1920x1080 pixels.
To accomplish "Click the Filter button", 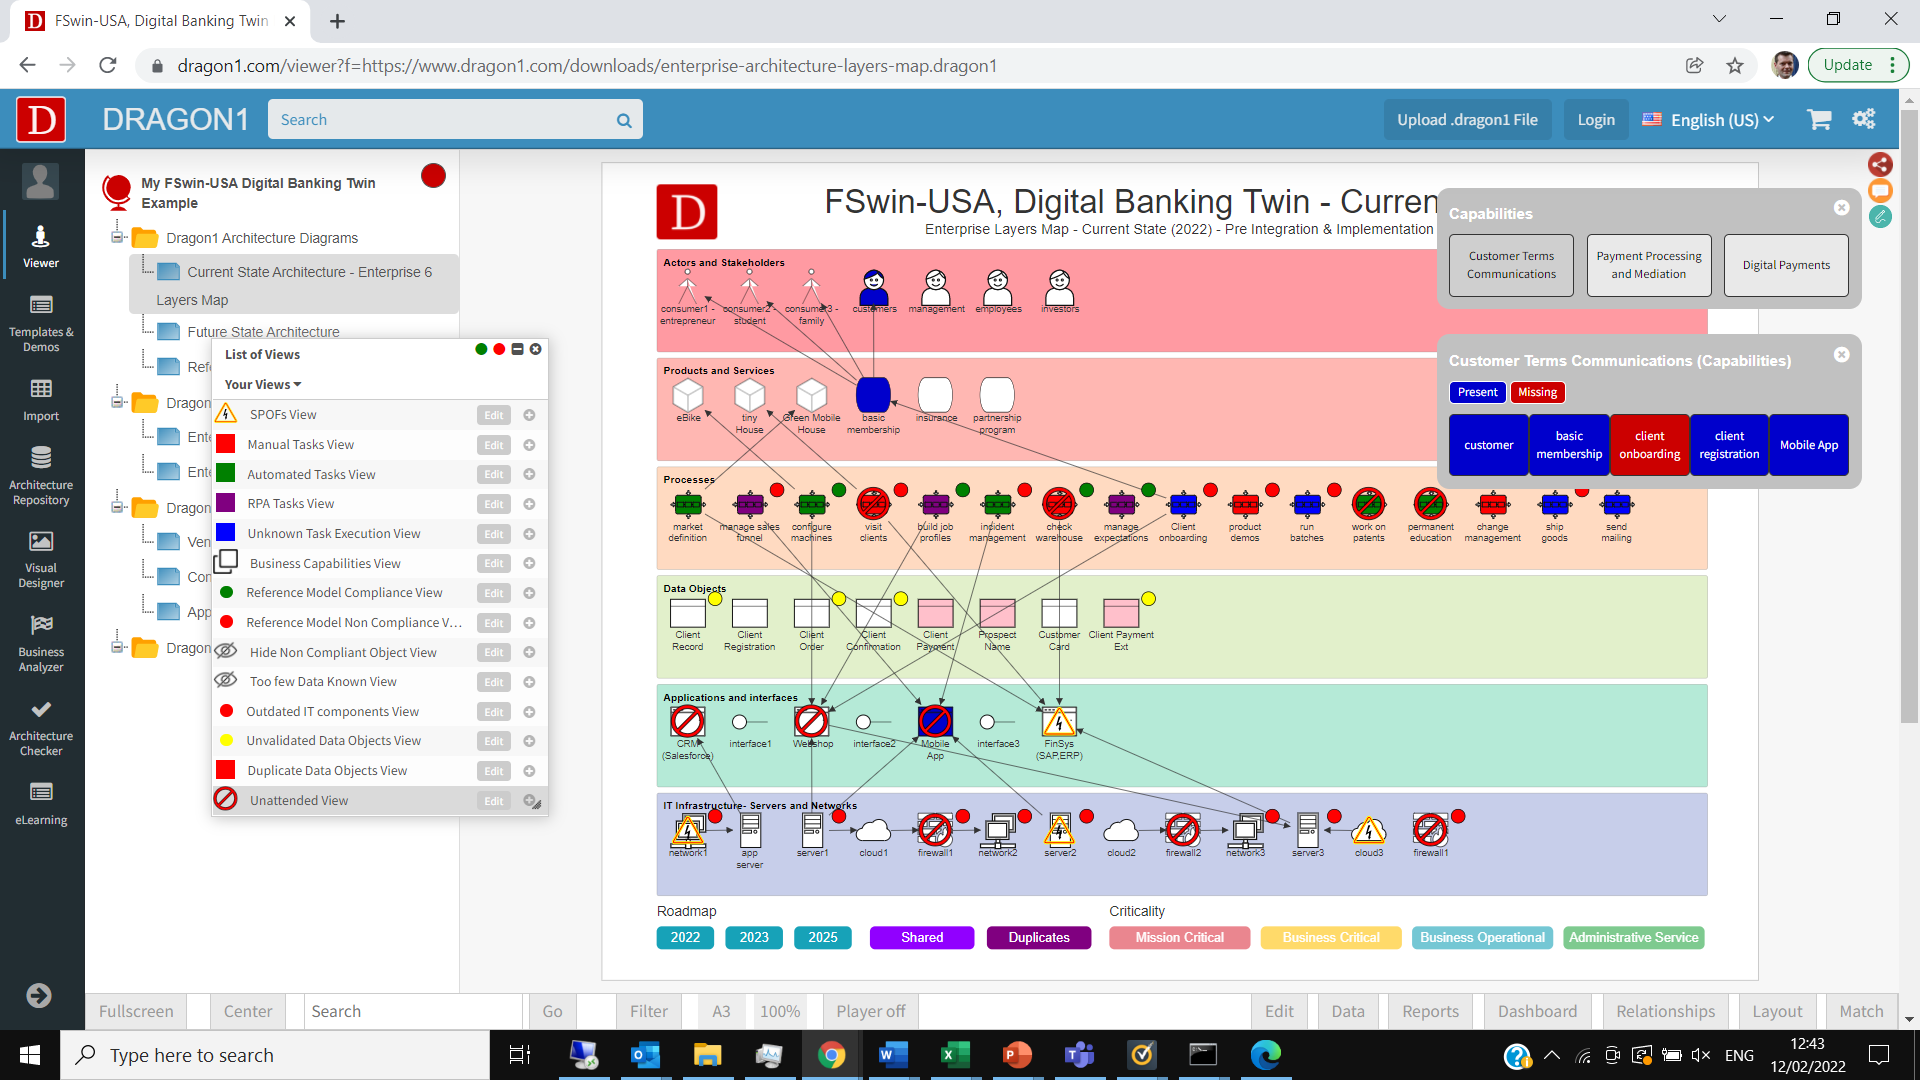I will pyautogui.click(x=648, y=1011).
